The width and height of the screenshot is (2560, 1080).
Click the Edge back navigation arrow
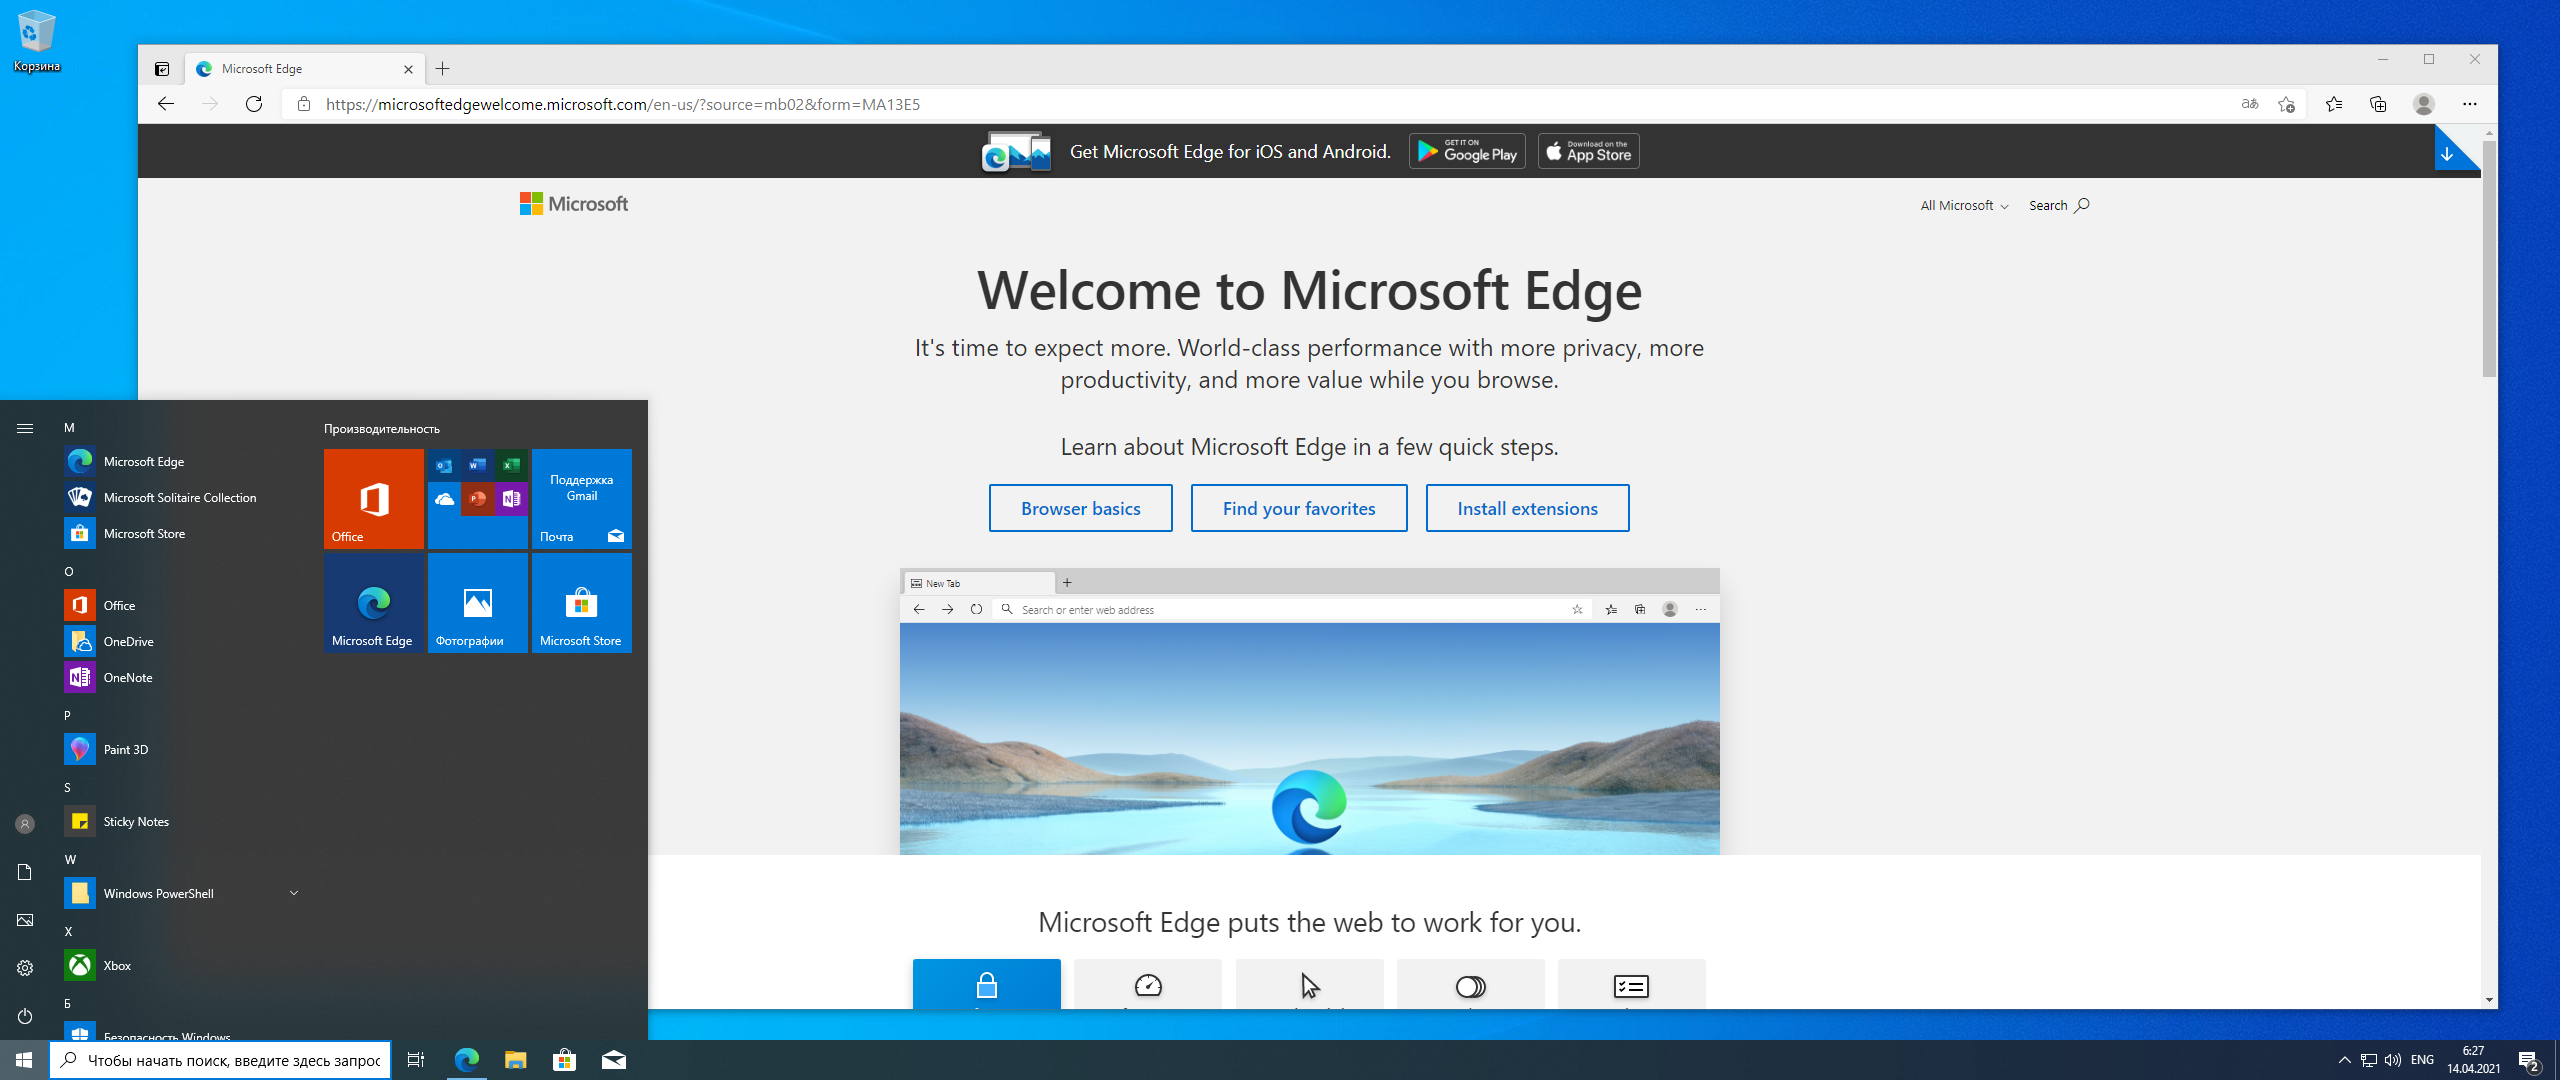click(166, 104)
